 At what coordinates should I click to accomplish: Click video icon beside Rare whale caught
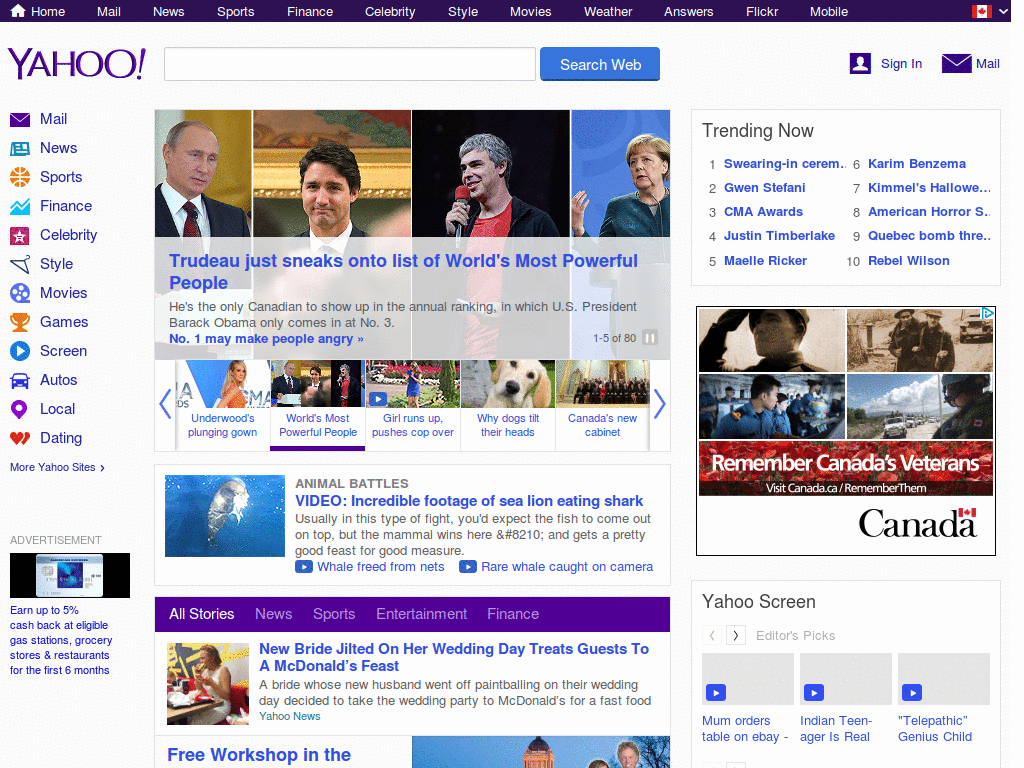coord(468,567)
